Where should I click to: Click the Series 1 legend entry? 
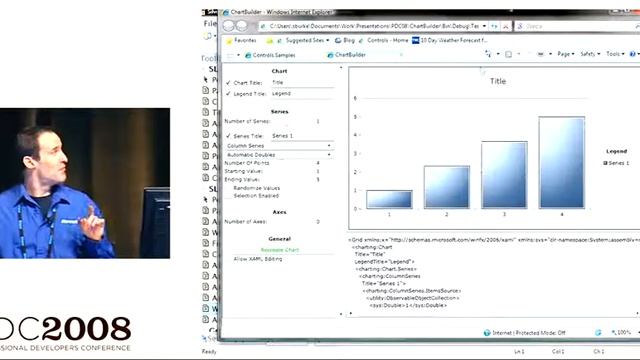coord(616,163)
